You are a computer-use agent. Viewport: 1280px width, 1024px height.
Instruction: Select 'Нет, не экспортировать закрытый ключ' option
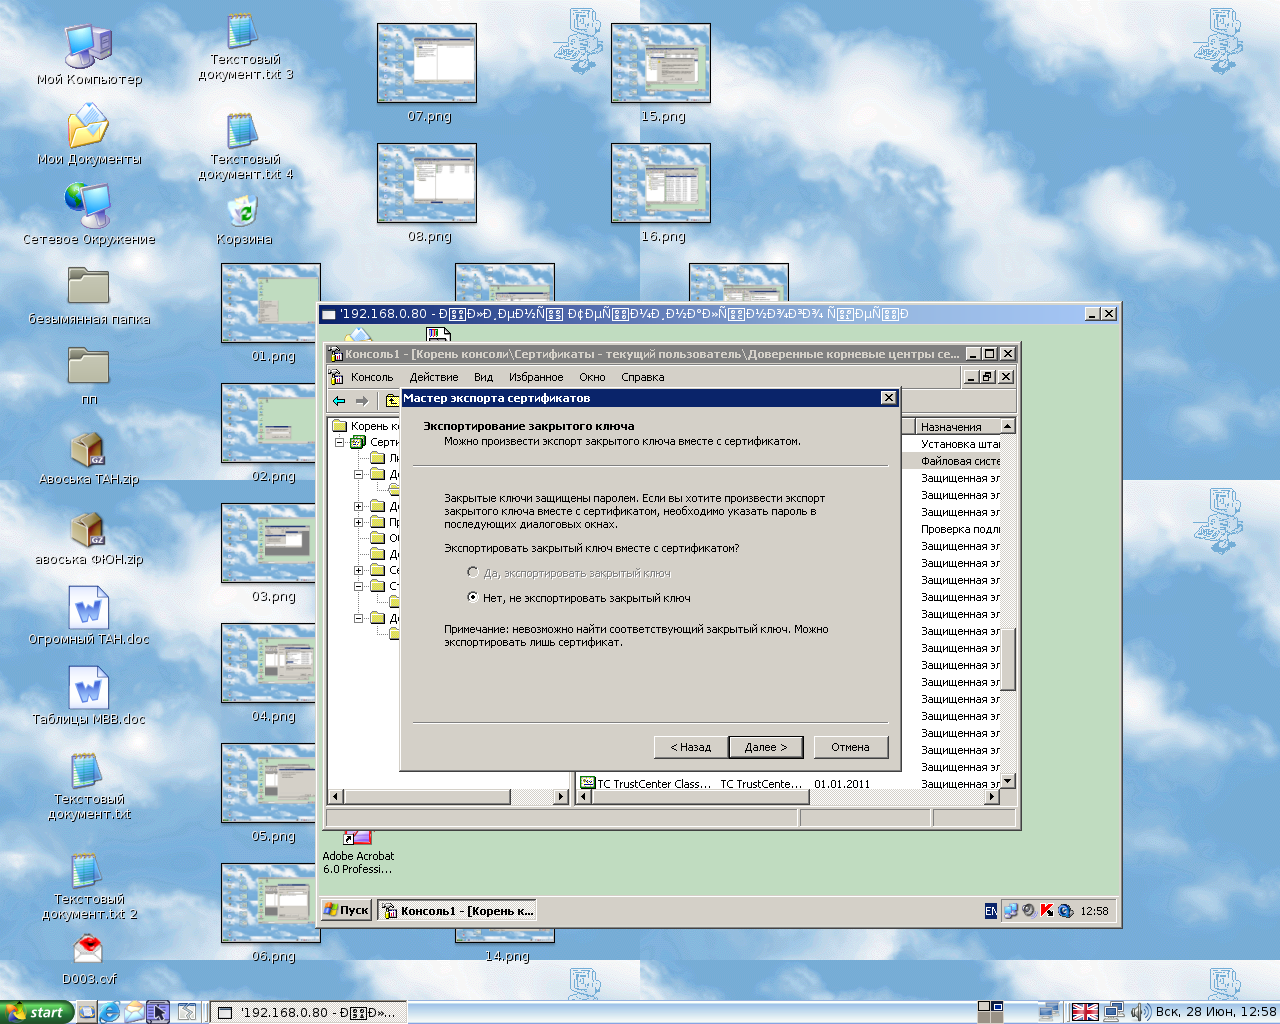pos(473,598)
